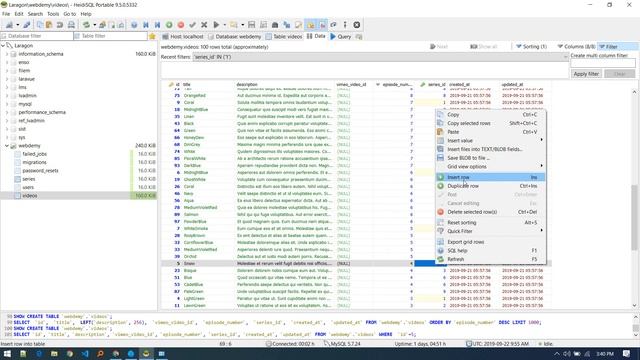The image size is (640, 360).
Task: Open the User manager toolbar icon
Action: [102, 25]
